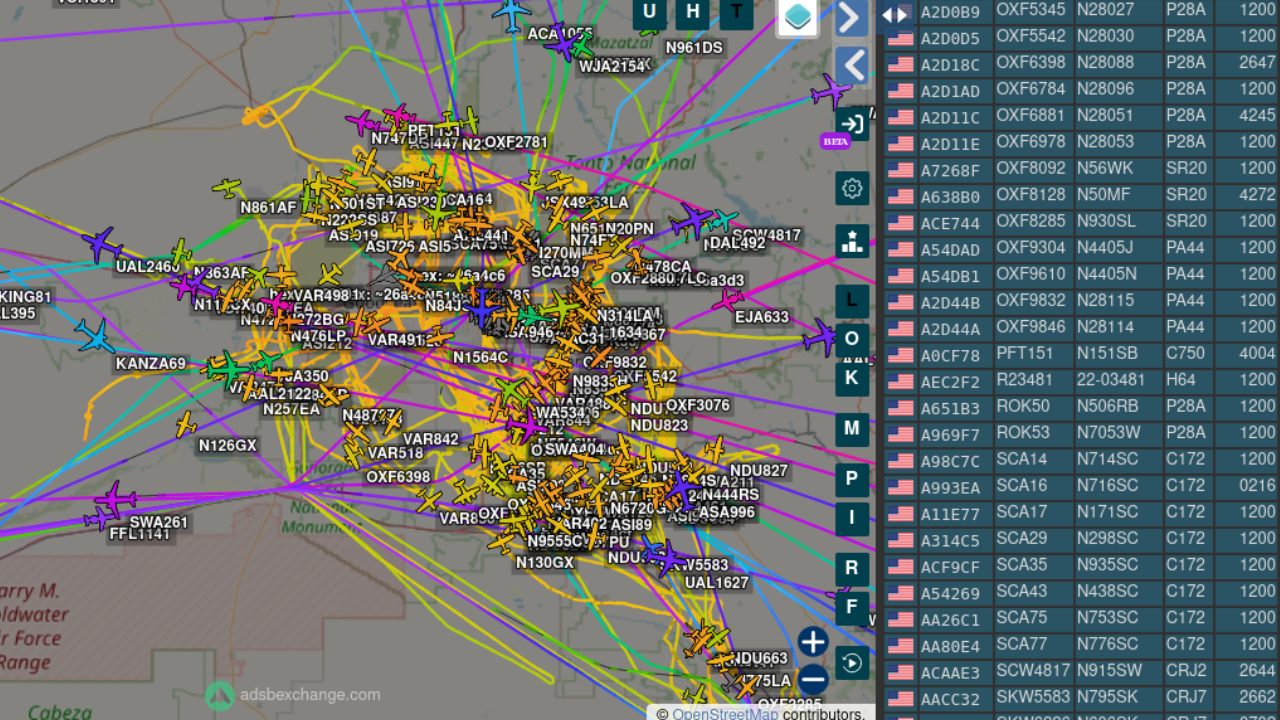
Task: Toggle the K map button
Action: [x=852, y=378]
